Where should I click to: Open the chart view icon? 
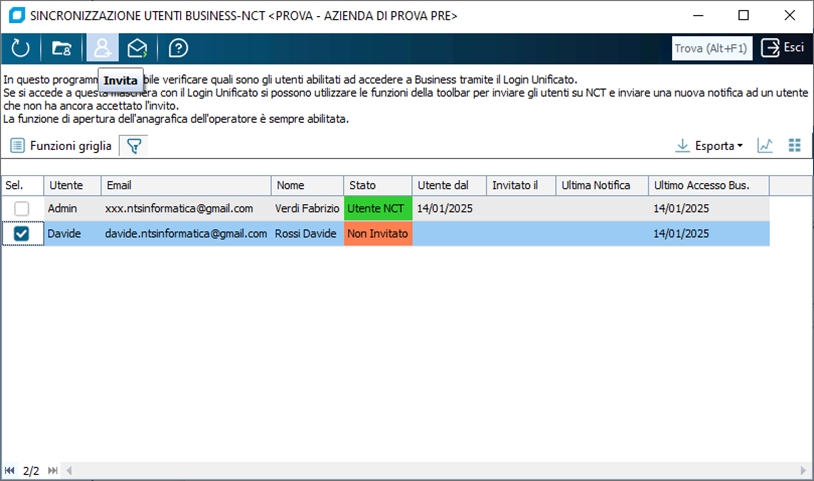765,146
